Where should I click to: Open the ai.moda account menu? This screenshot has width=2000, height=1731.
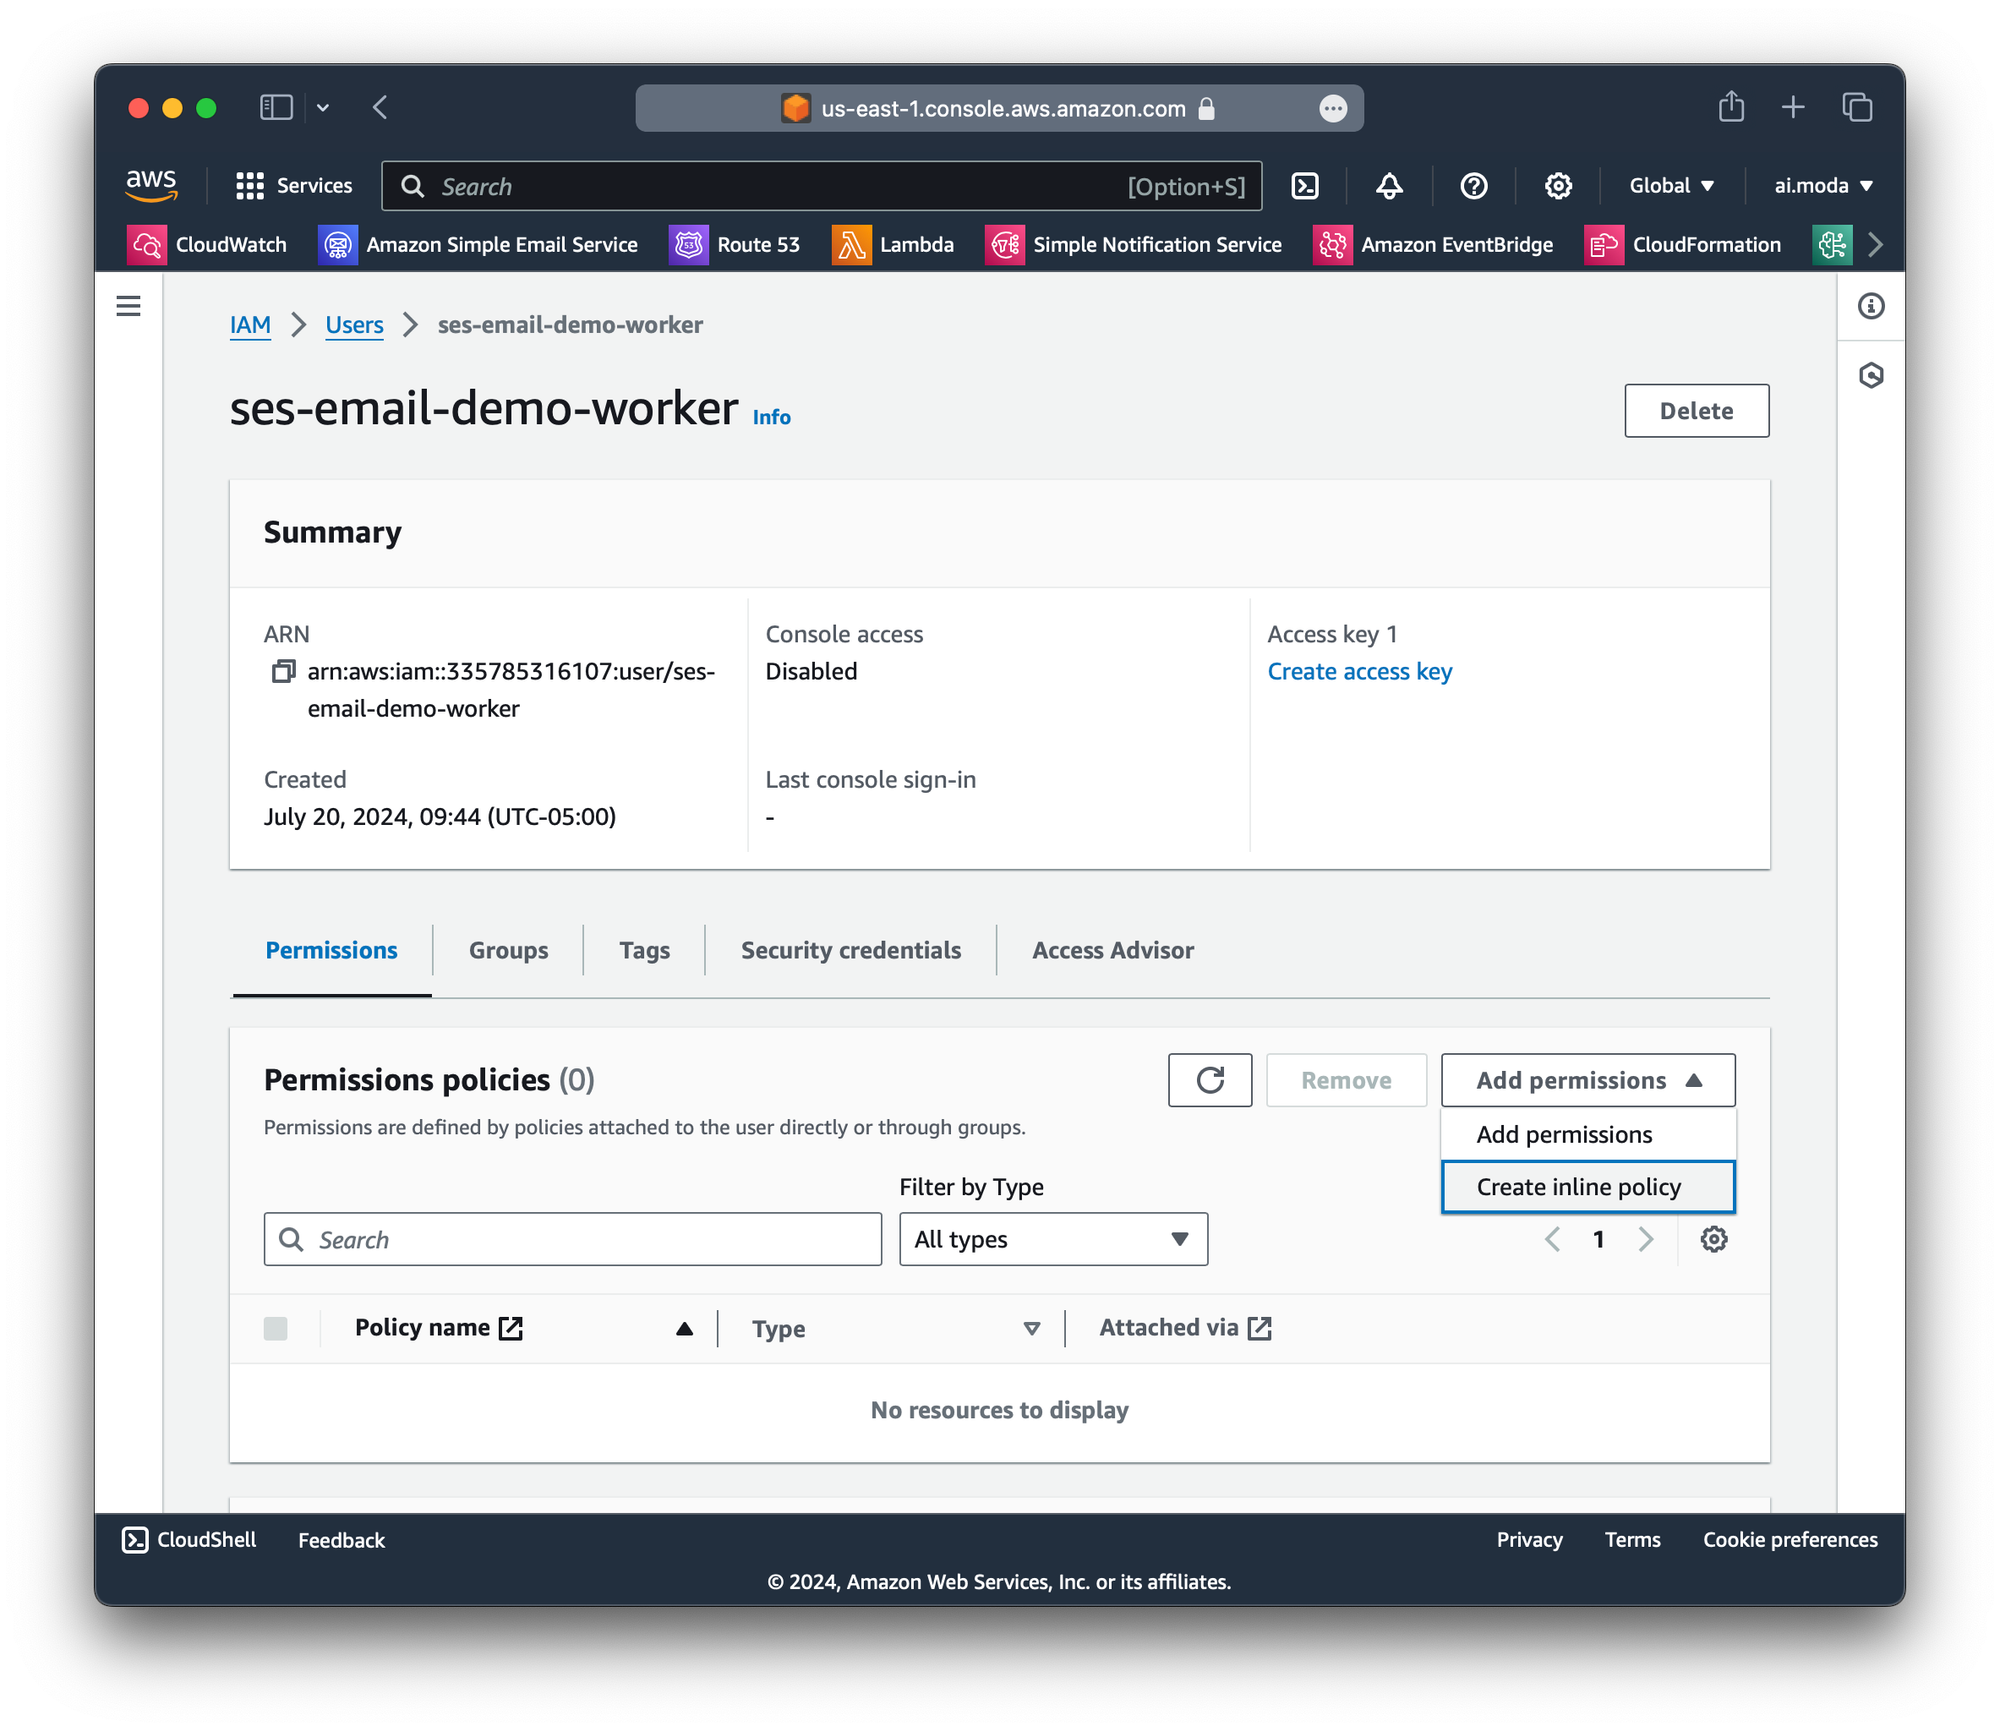coord(1822,186)
